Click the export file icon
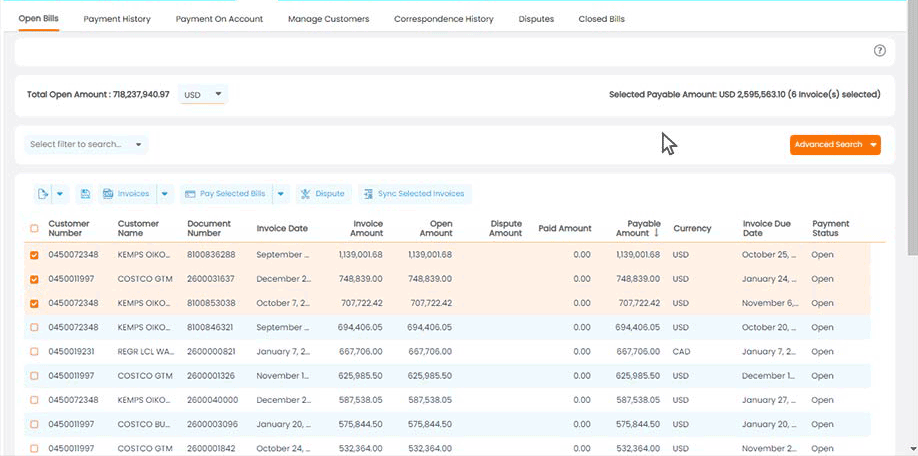 coord(43,194)
